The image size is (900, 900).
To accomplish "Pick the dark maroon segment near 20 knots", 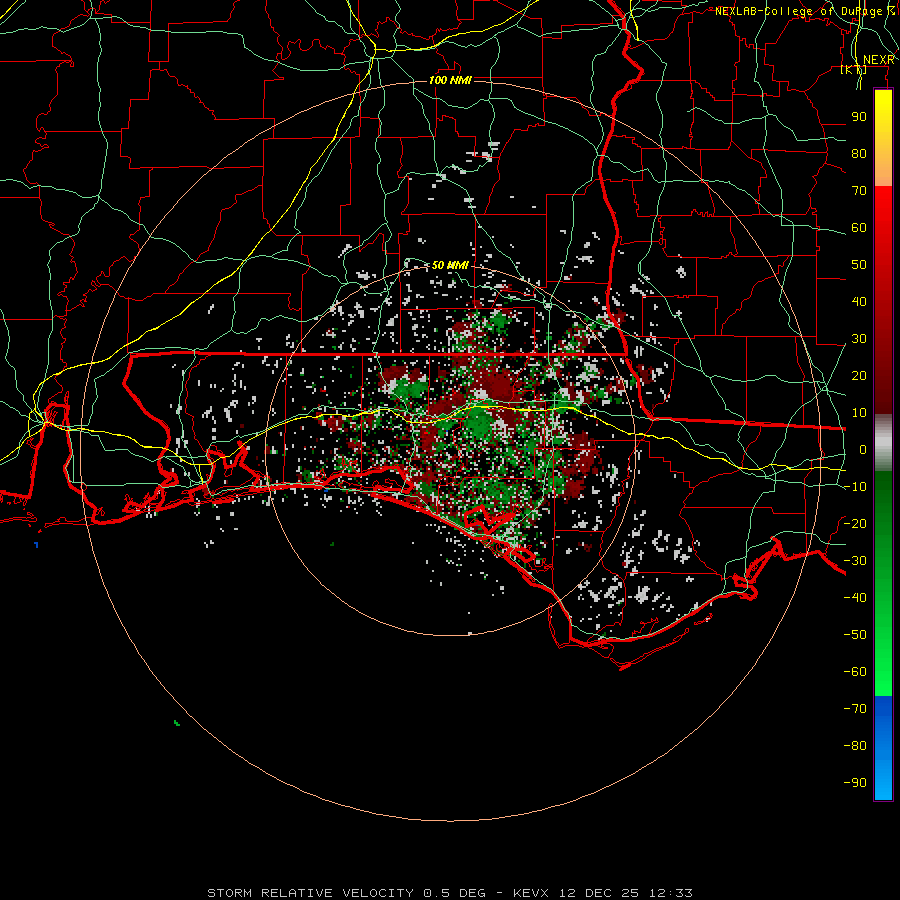I will pyautogui.click(x=883, y=376).
